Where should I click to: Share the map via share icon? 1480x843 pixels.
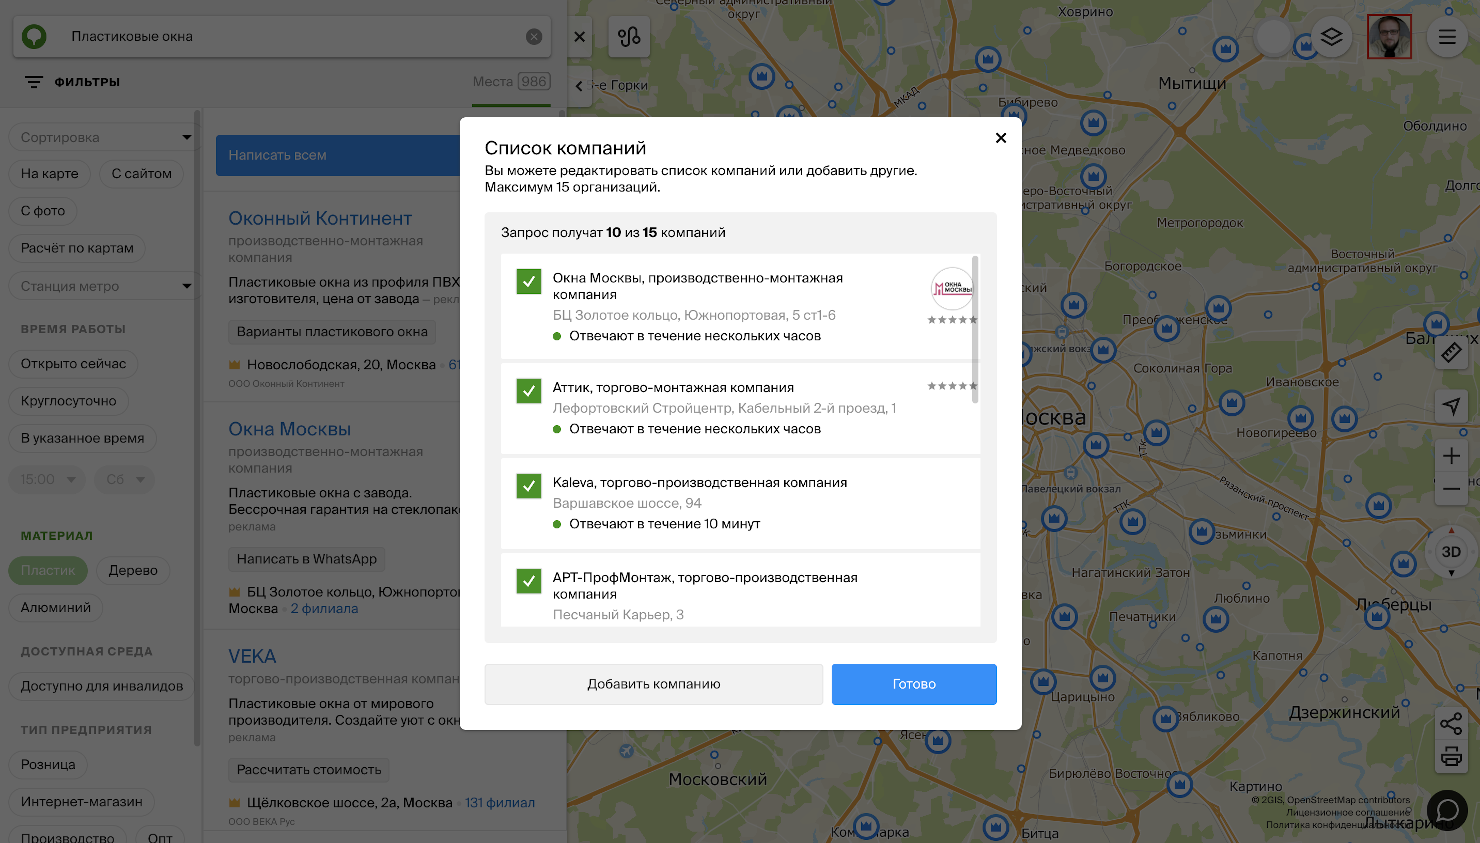1451,723
